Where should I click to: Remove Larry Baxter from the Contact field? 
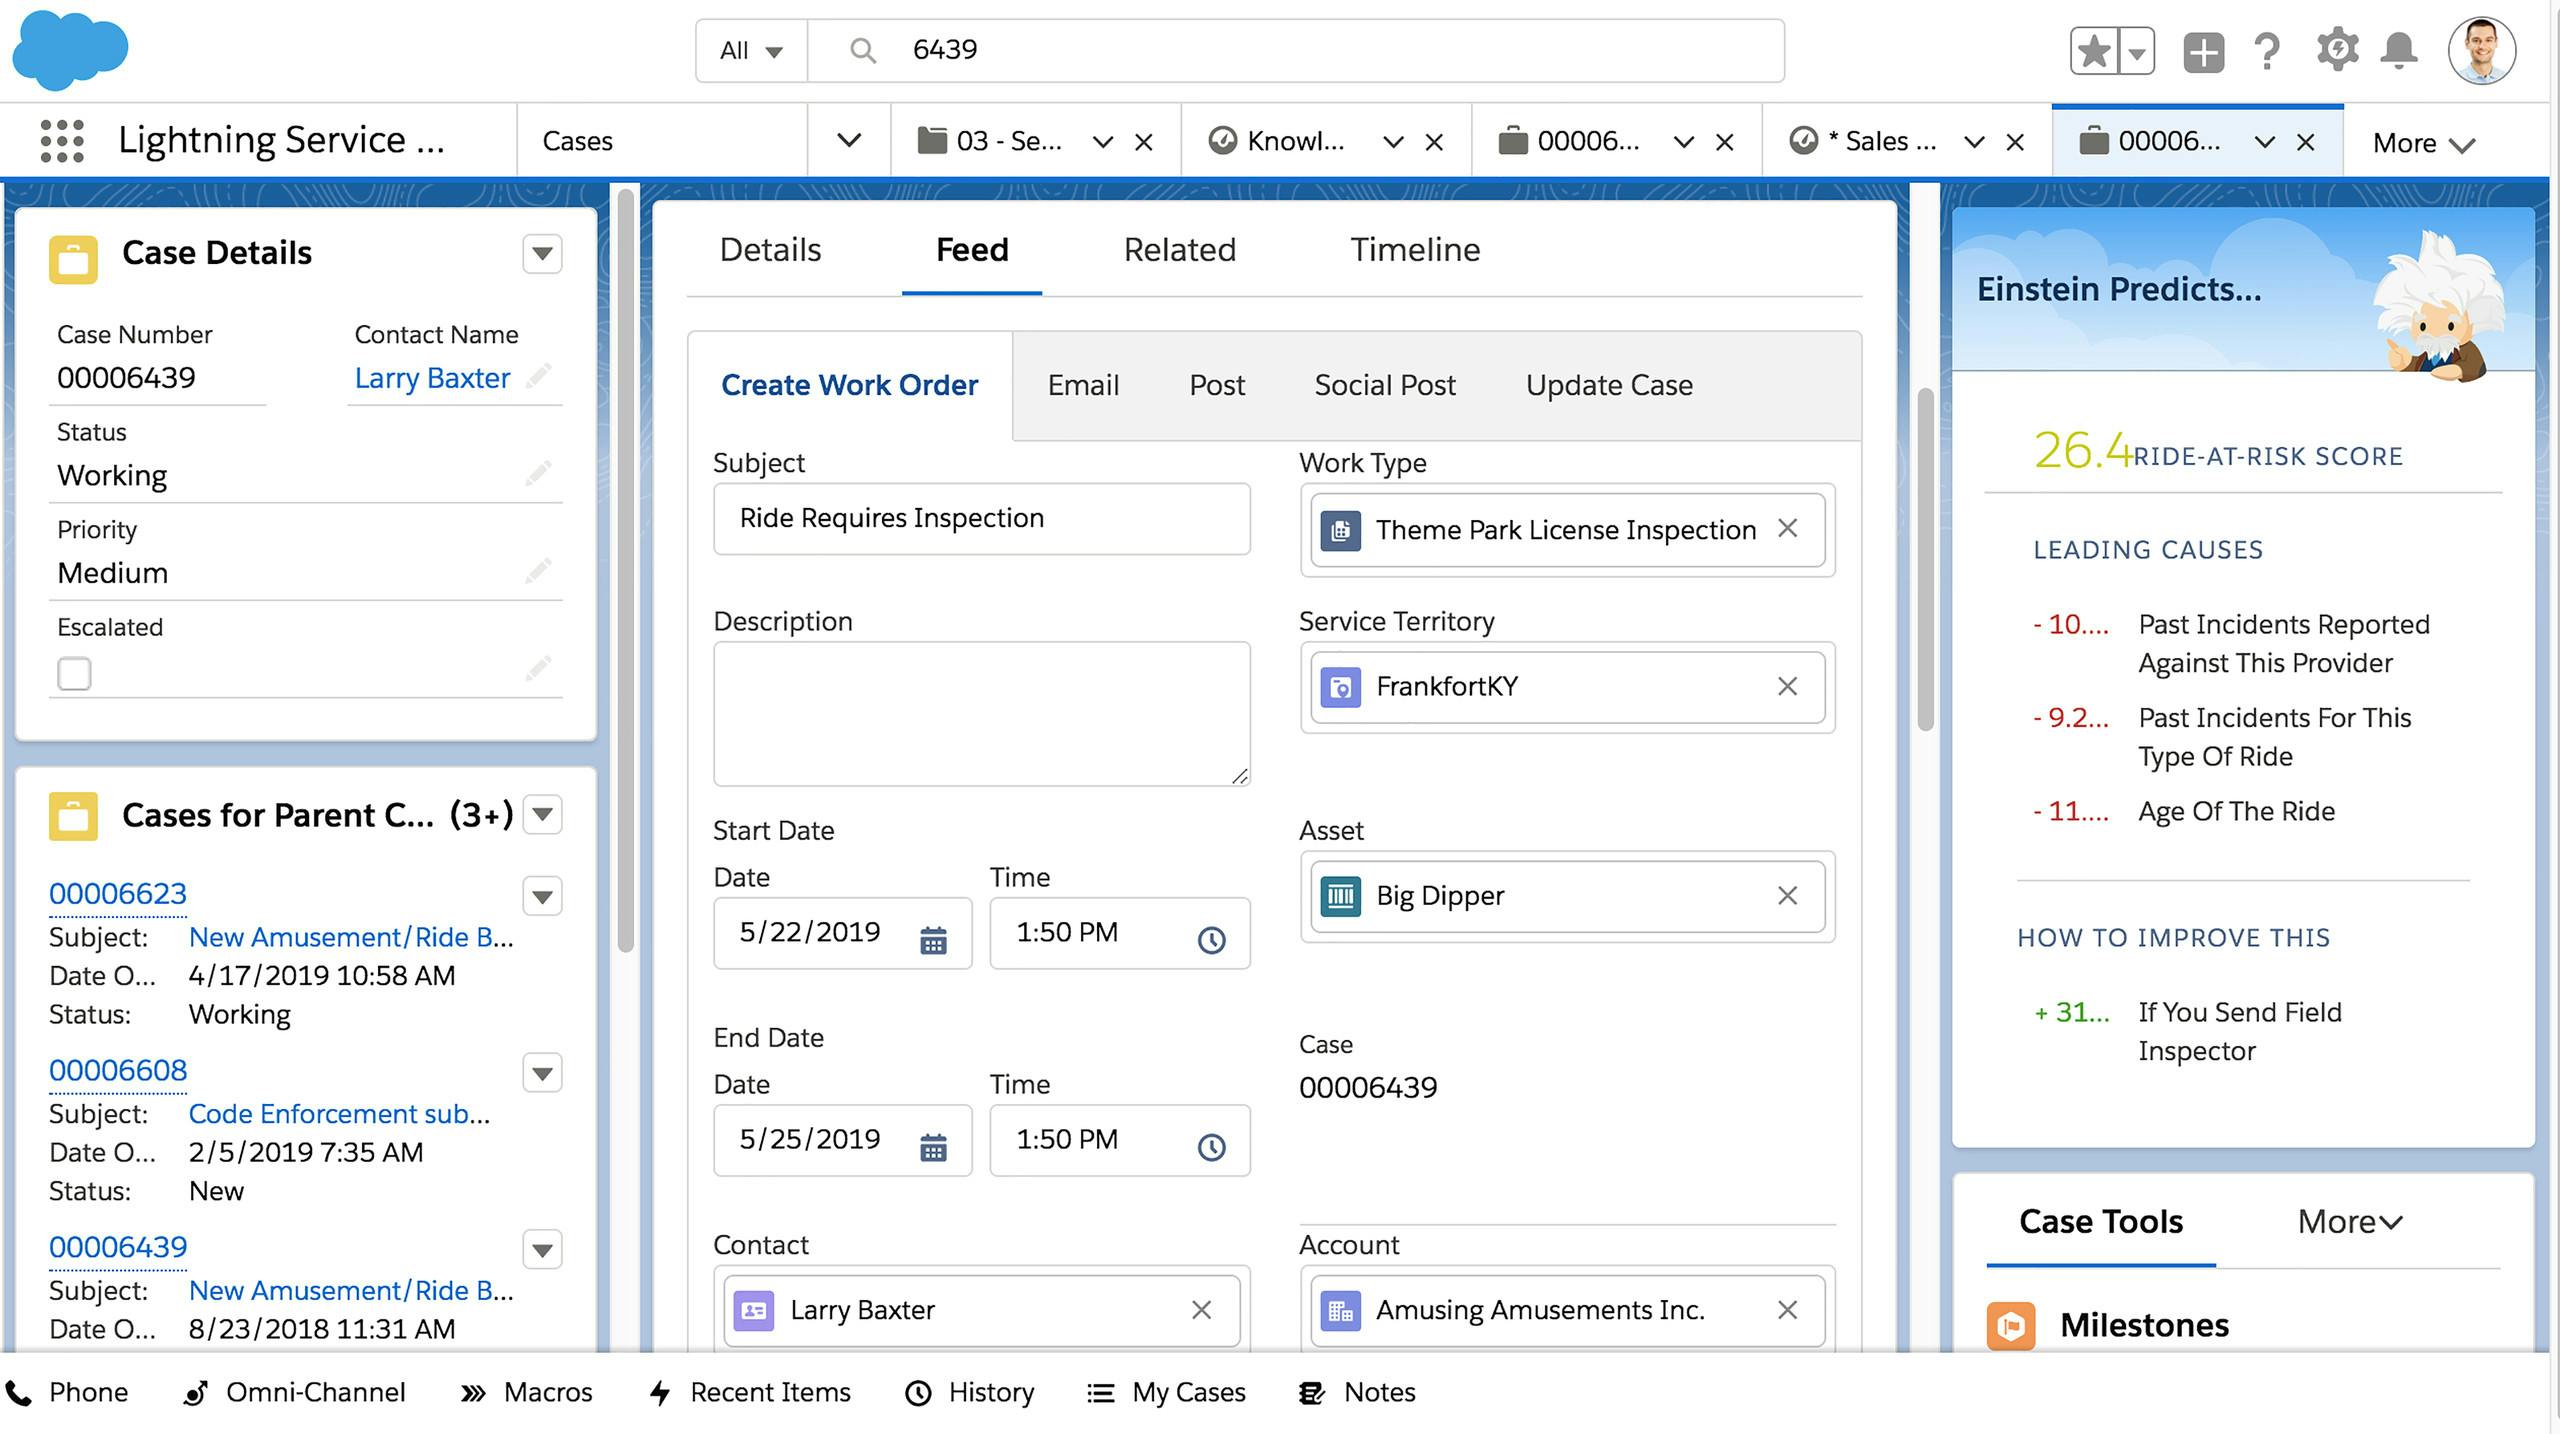1201,1309
